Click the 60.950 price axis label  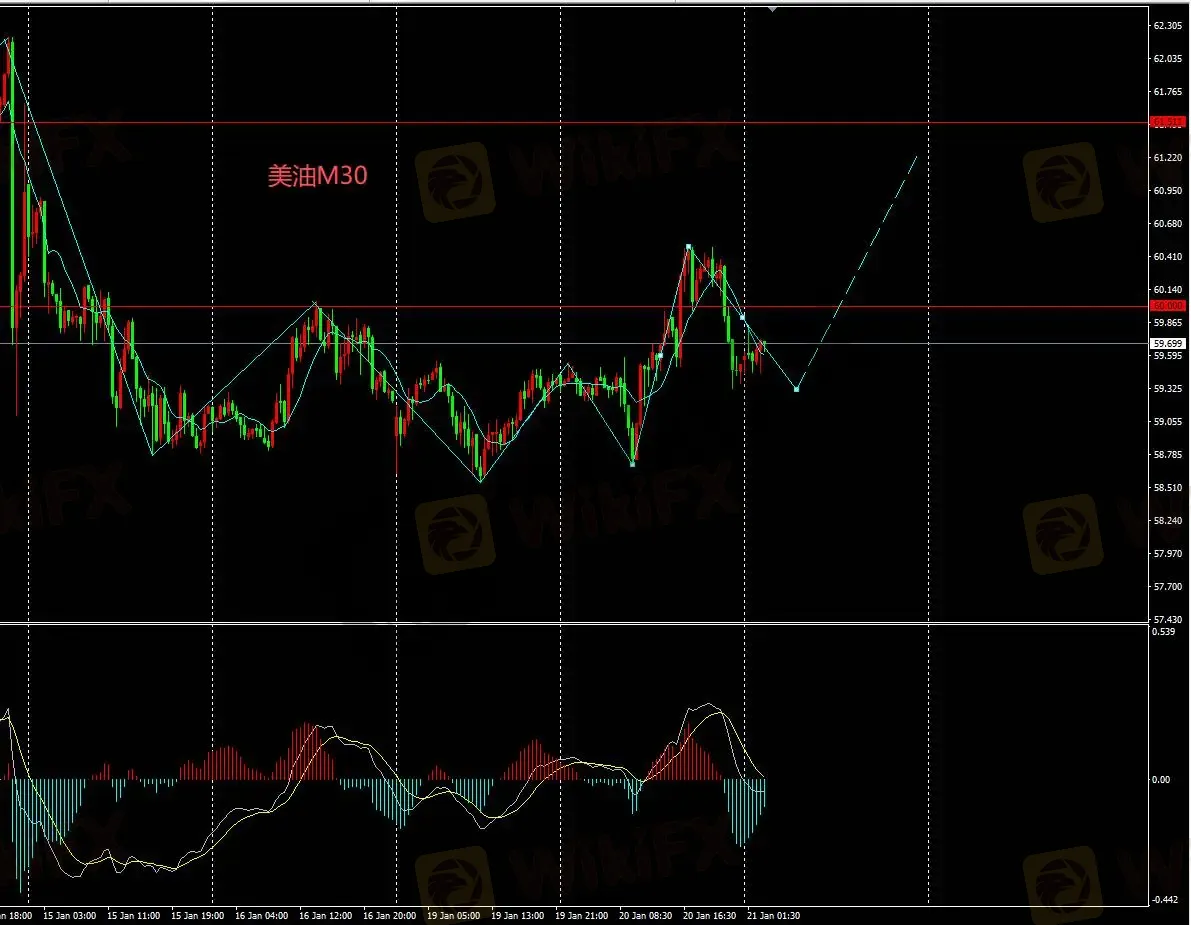coord(1167,191)
